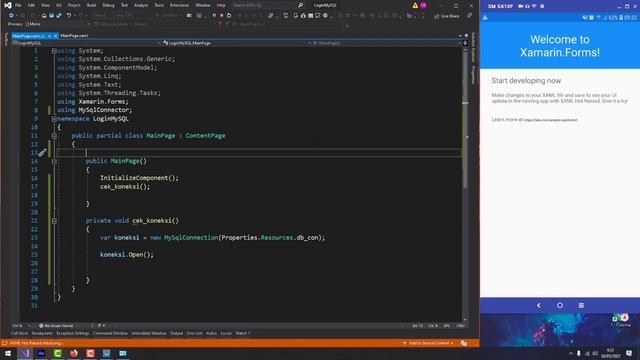
Task: Tap the Android back navigation button
Action: tap(539, 305)
